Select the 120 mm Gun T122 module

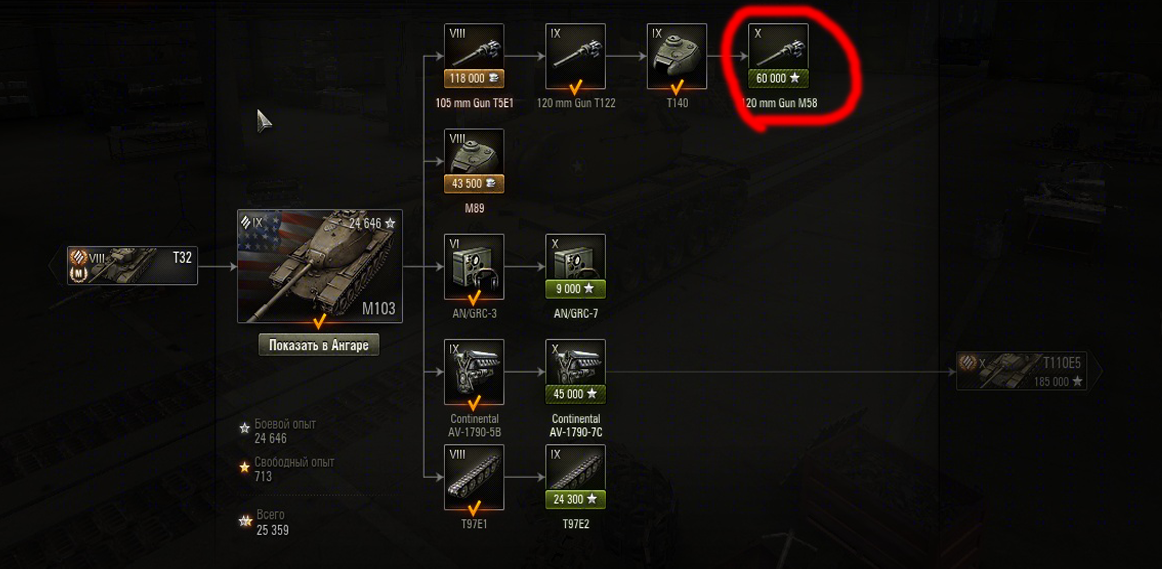pyautogui.click(x=576, y=56)
